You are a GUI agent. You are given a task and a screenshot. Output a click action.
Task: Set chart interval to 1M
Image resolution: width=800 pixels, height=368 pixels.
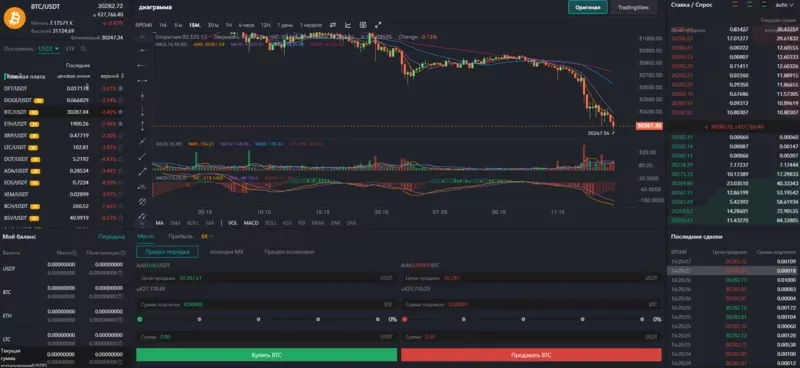163,24
